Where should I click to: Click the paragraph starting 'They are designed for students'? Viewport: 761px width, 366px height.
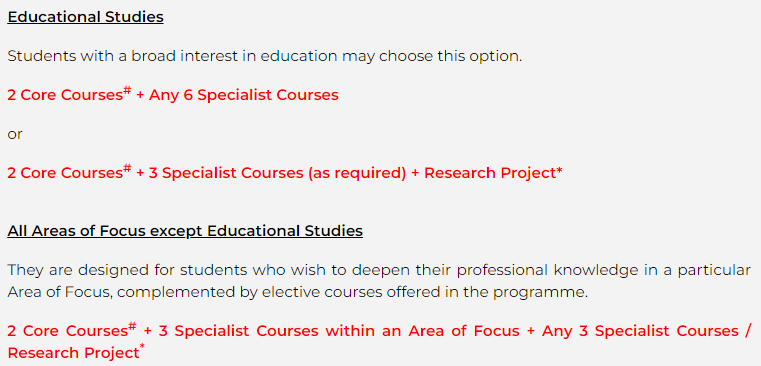point(379,282)
